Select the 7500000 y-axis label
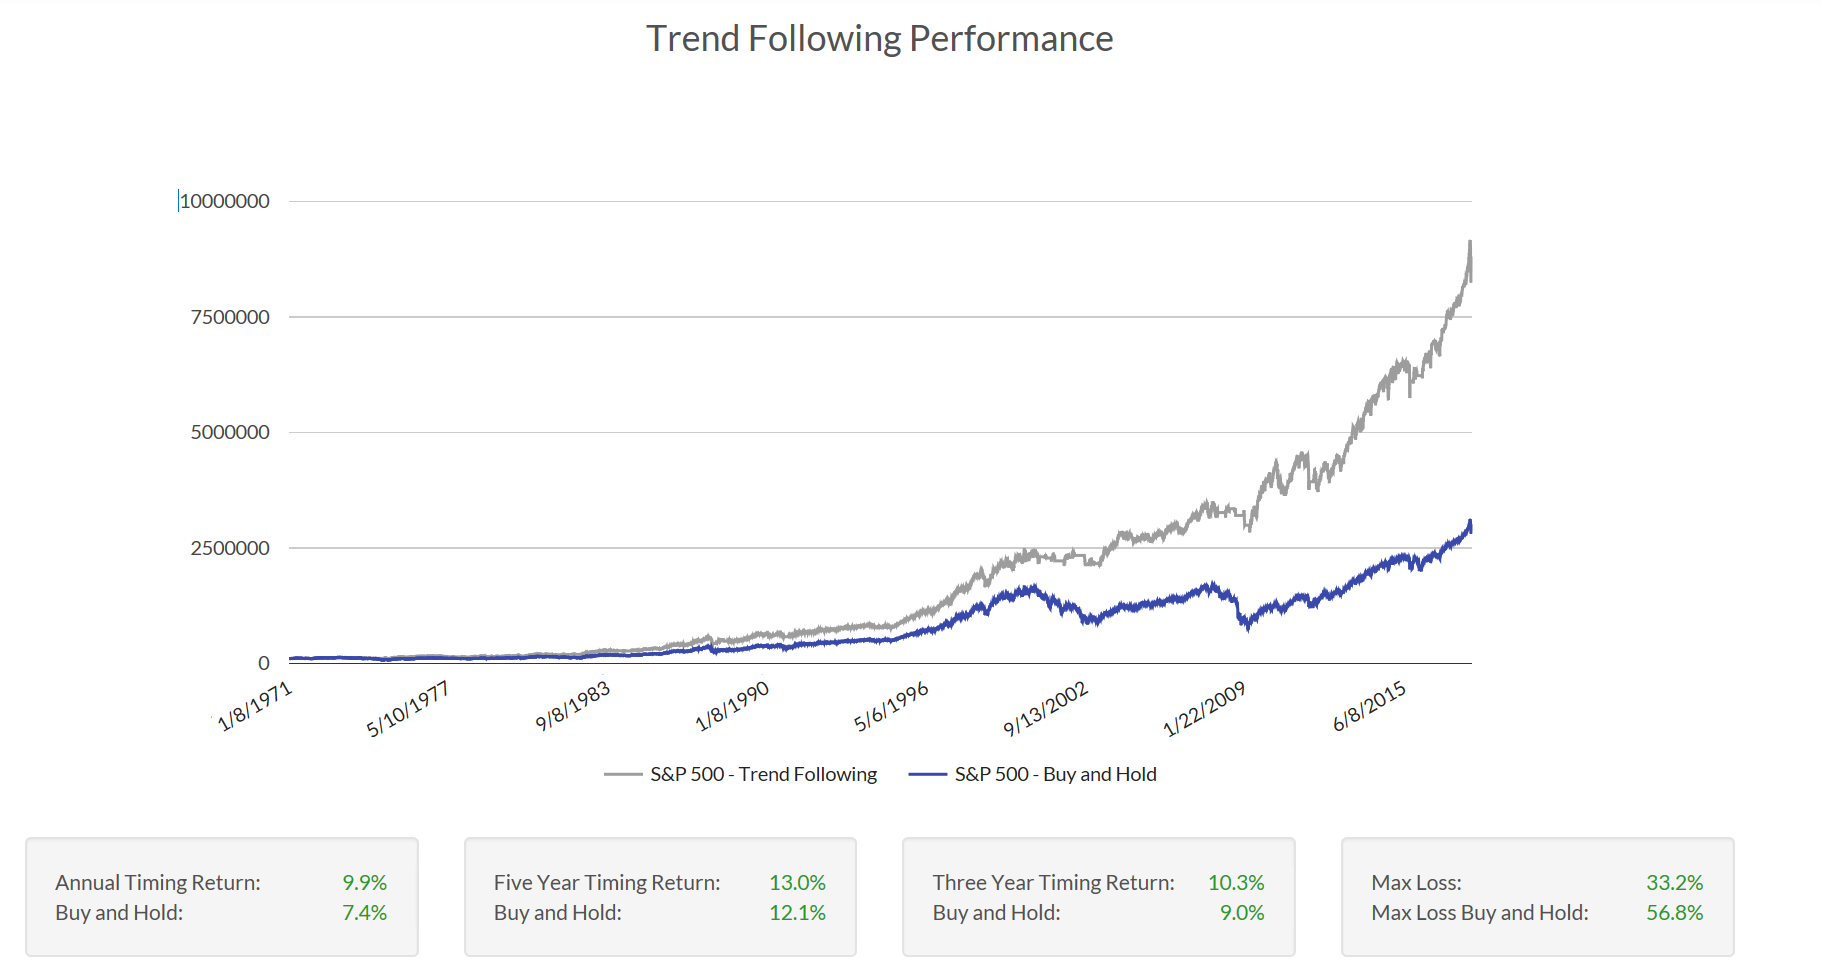 (230, 317)
